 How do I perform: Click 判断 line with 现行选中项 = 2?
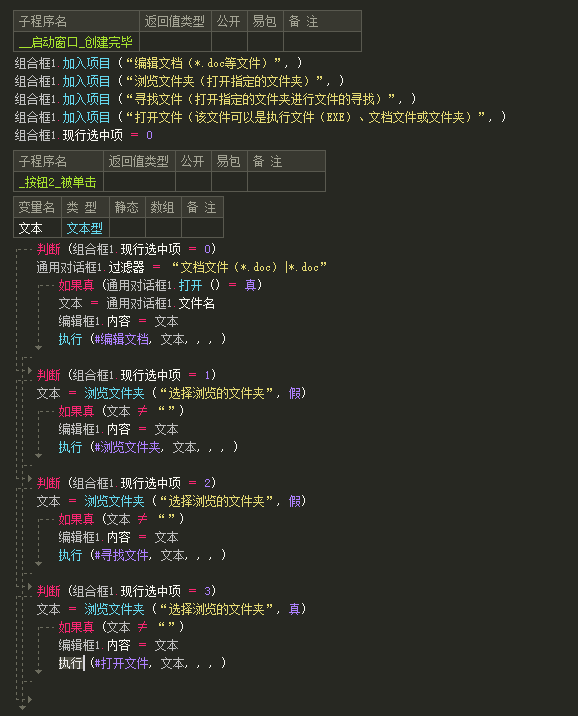(x=126, y=483)
